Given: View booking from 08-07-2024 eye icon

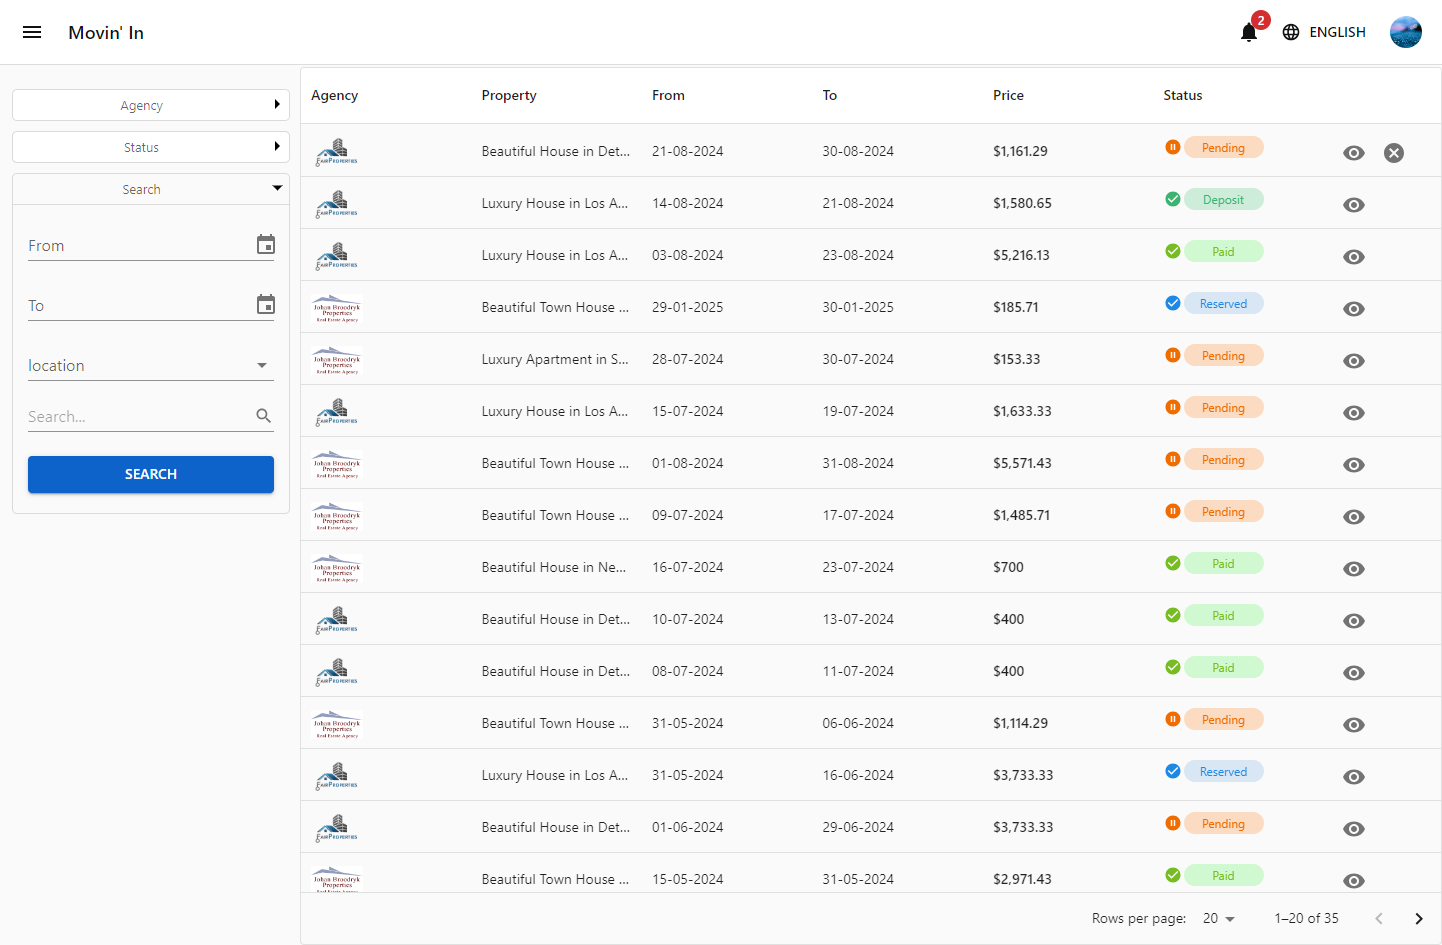Looking at the screenshot, I should pos(1354,672).
